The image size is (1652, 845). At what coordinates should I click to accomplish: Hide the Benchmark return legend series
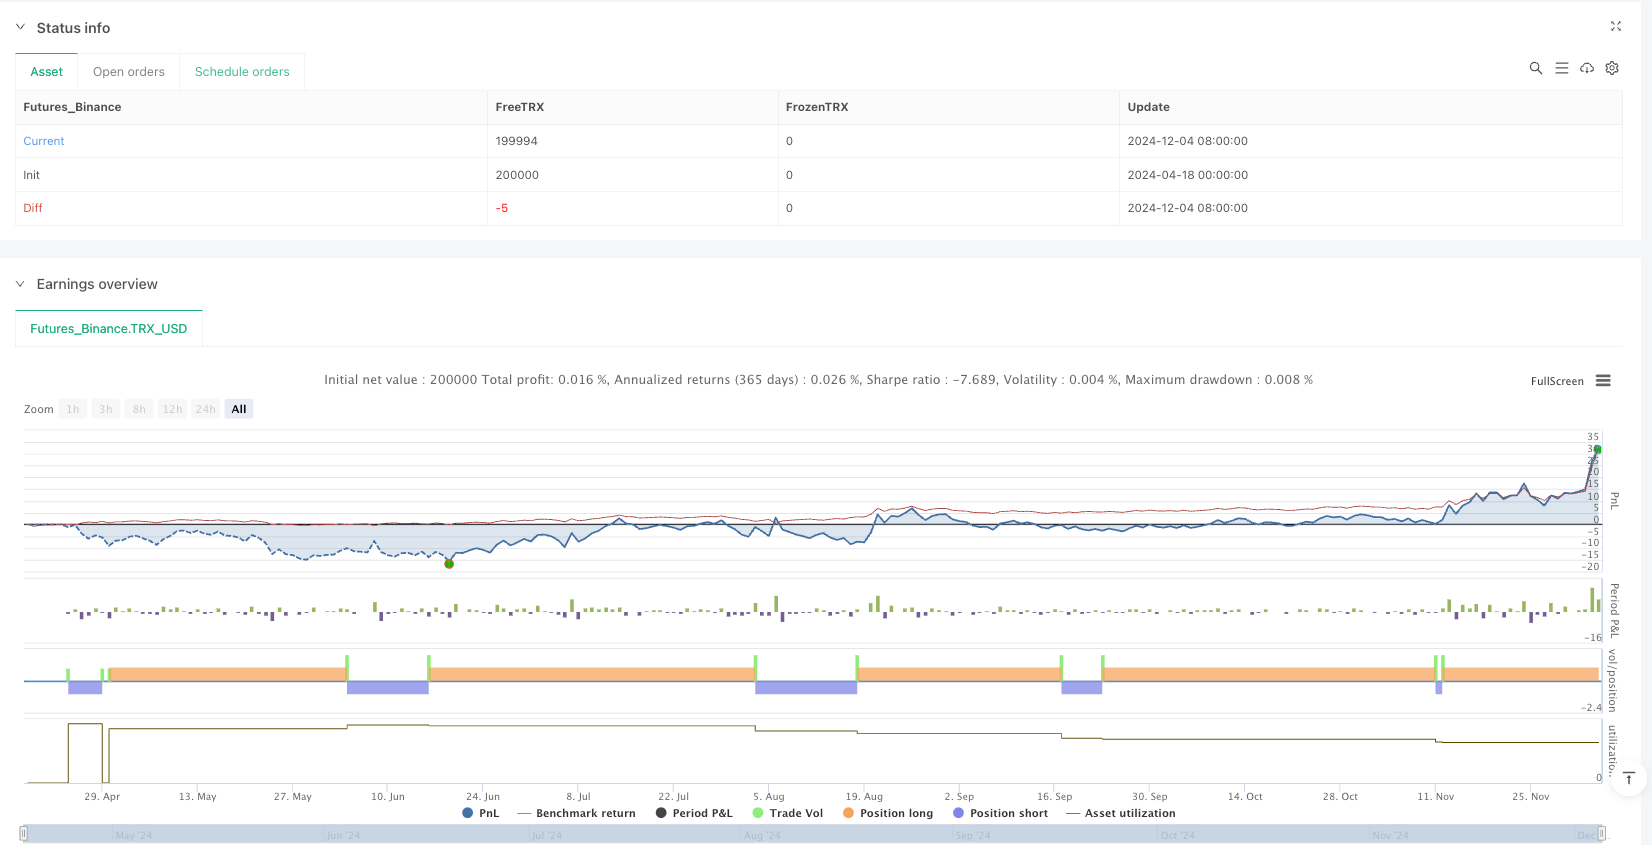tap(585, 813)
